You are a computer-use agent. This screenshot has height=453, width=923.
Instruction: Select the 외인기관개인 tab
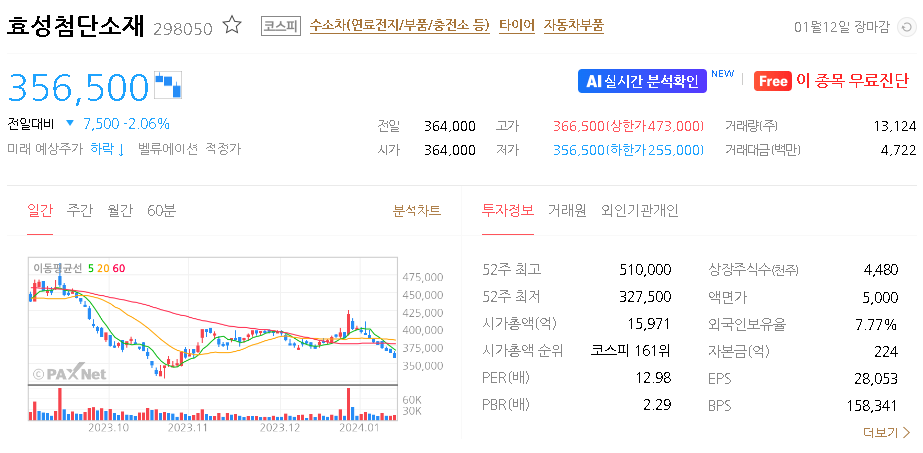point(640,211)
